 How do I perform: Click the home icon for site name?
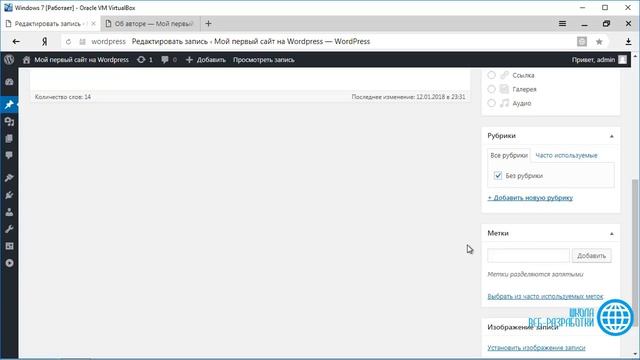click(x=27, y=60)
